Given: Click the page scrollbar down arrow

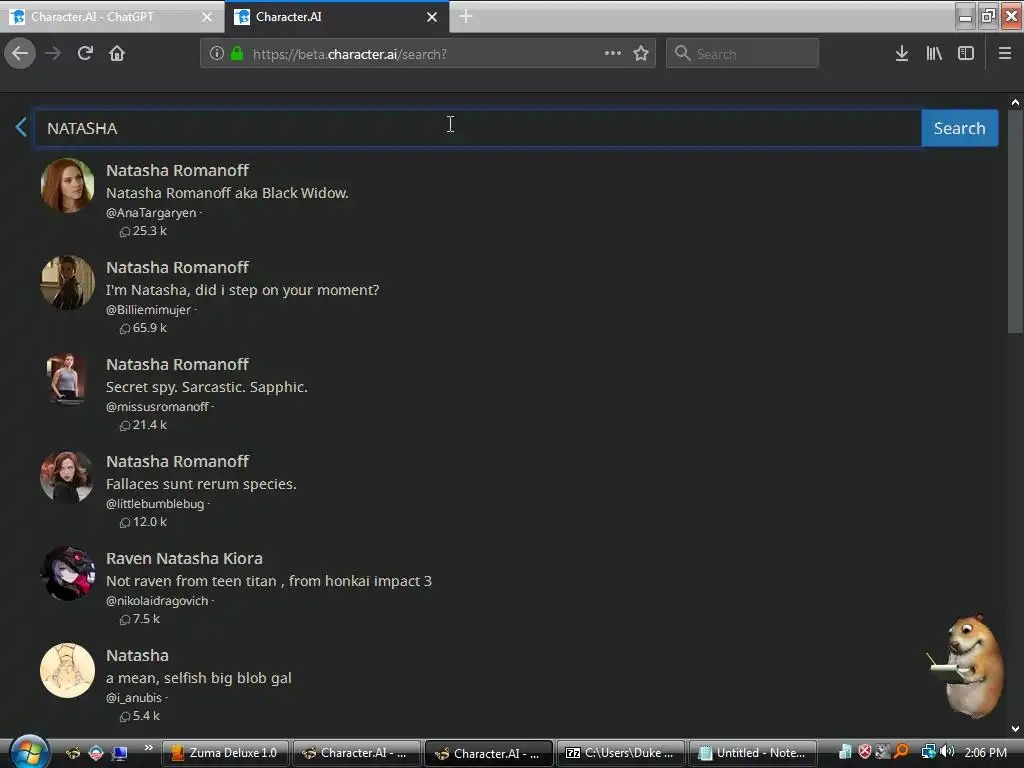Looking at the screenshot, I should (x=1015, y=729).
